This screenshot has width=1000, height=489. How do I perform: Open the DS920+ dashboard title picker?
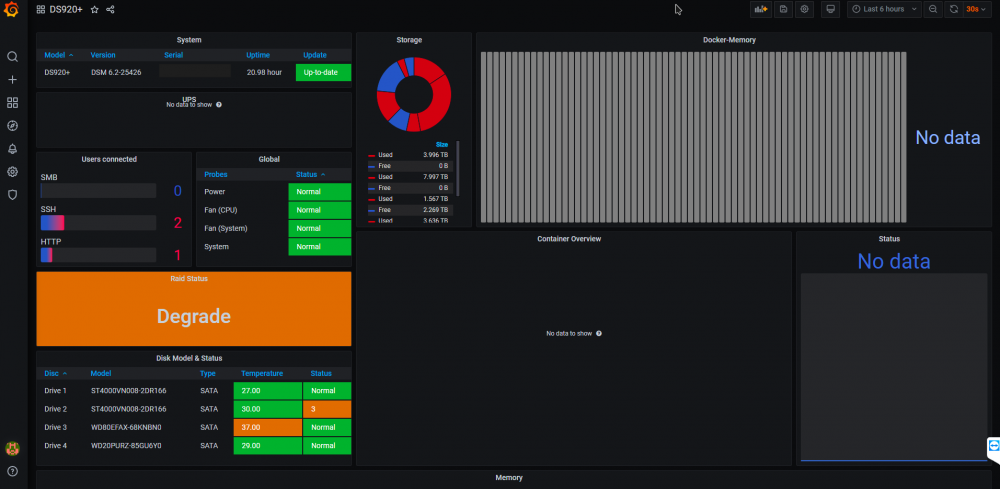point(66,9)
